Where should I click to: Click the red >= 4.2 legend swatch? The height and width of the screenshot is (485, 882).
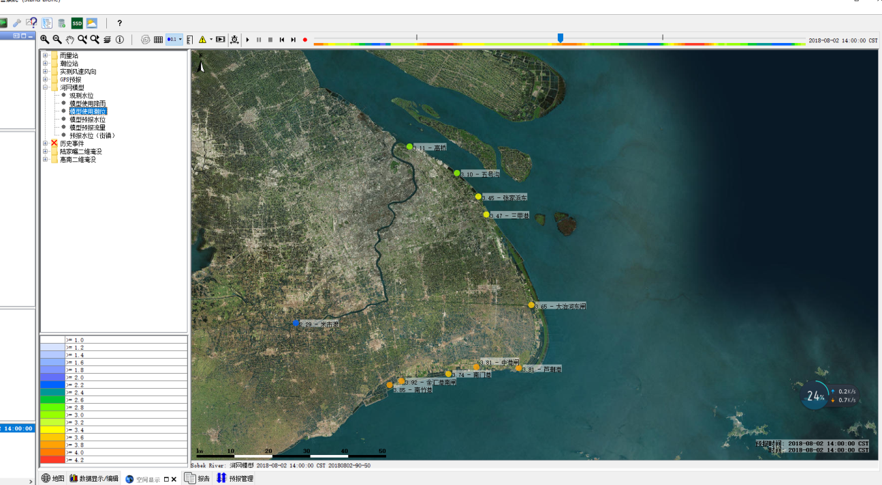point(53,460)
